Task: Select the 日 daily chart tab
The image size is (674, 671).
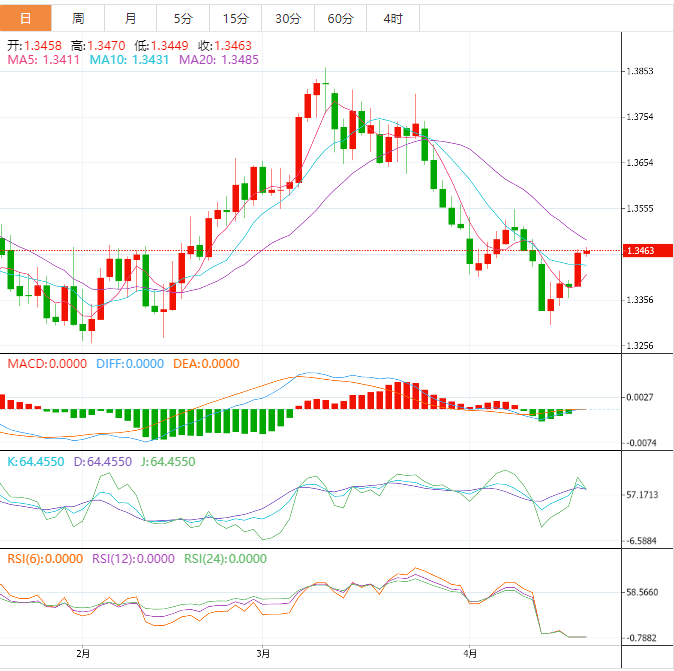Action: (x=25, y=18)
